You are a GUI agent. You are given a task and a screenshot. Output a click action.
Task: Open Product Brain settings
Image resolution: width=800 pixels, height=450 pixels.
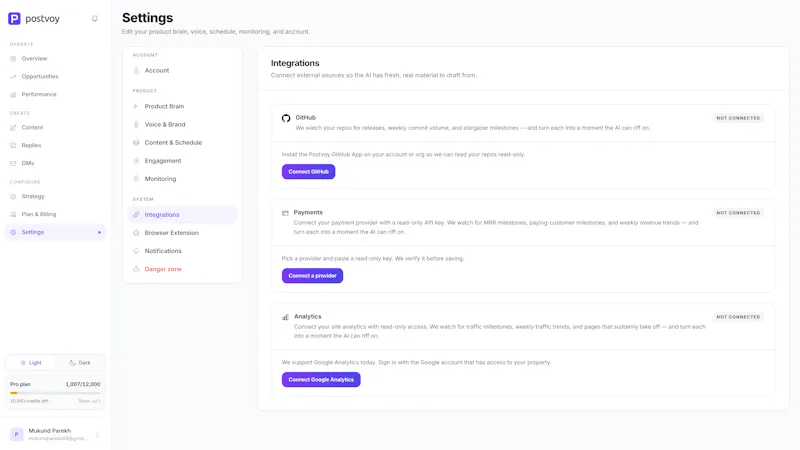click(183, 107)
